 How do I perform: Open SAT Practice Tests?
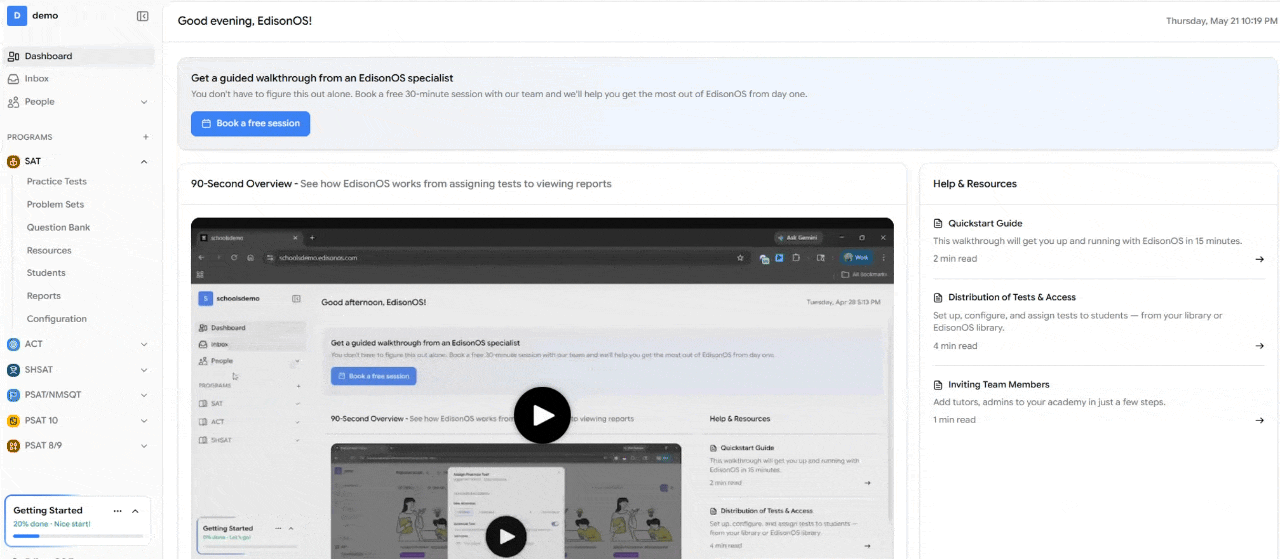57,182
